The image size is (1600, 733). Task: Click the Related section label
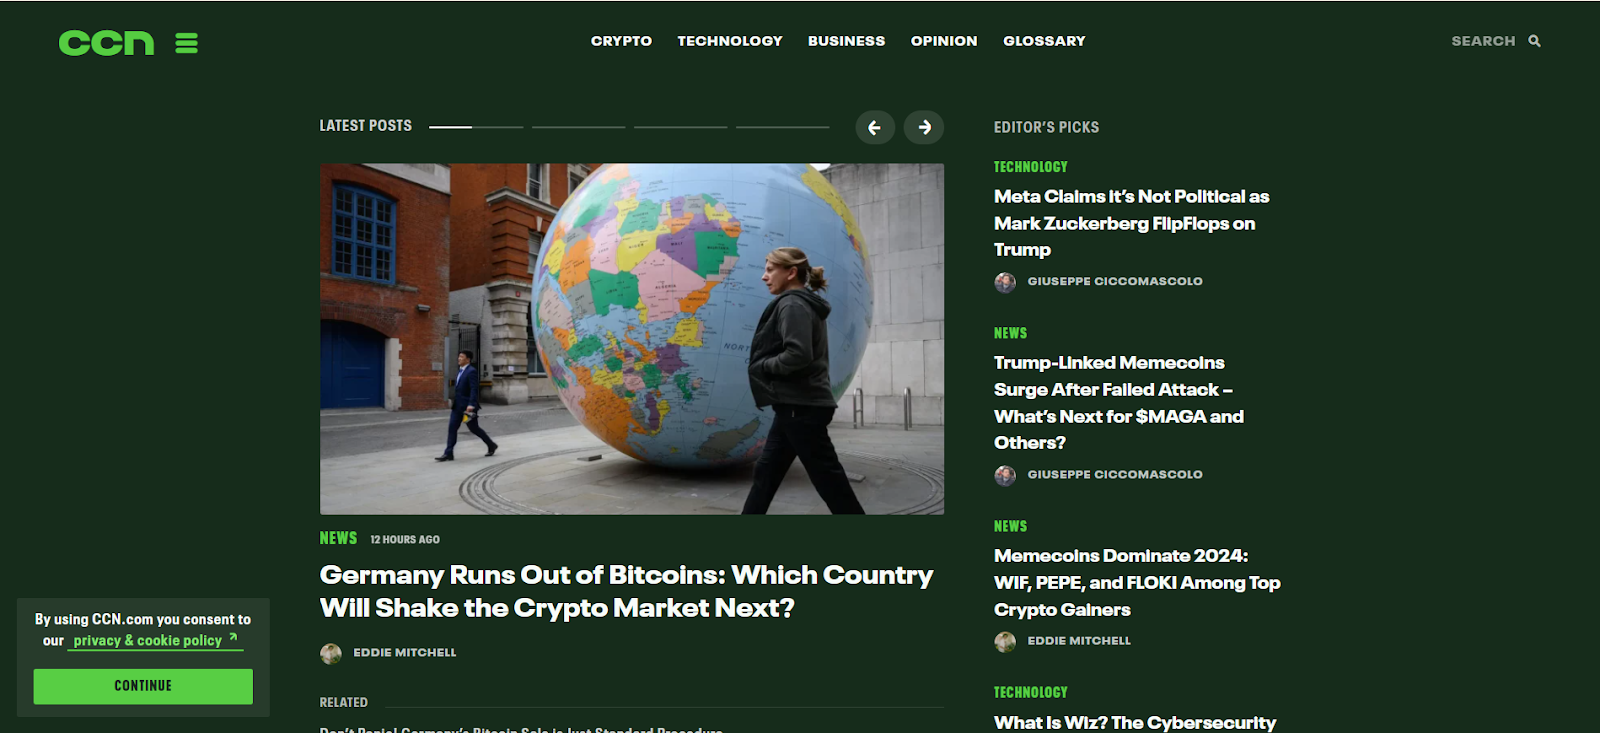(x=343, y=703)
